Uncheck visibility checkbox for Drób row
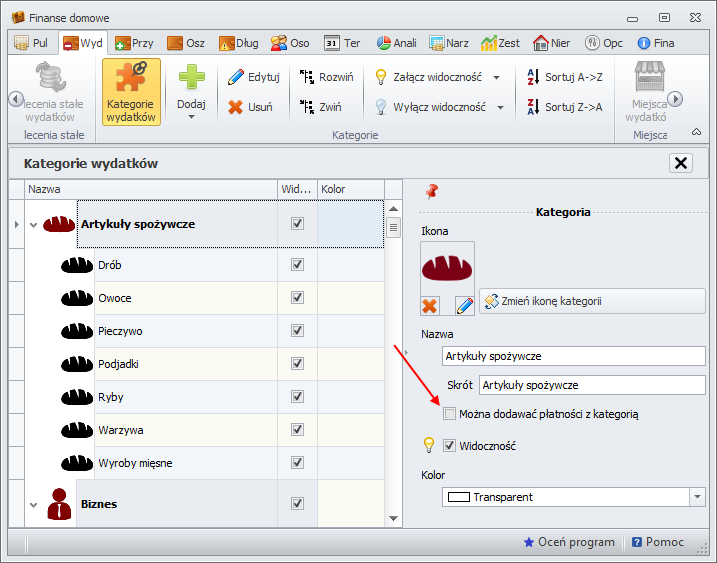Viewport: 717px width, 563px height. (x=297, y=265)
